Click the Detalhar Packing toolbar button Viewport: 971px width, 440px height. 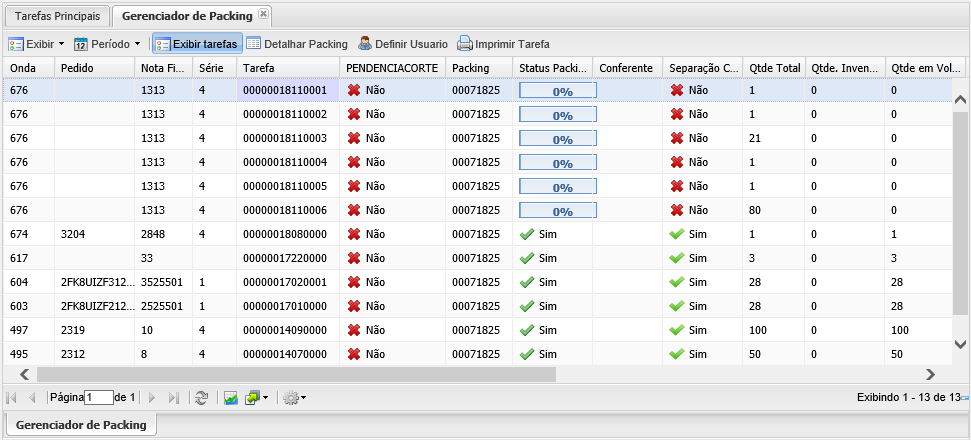(297, 44)
